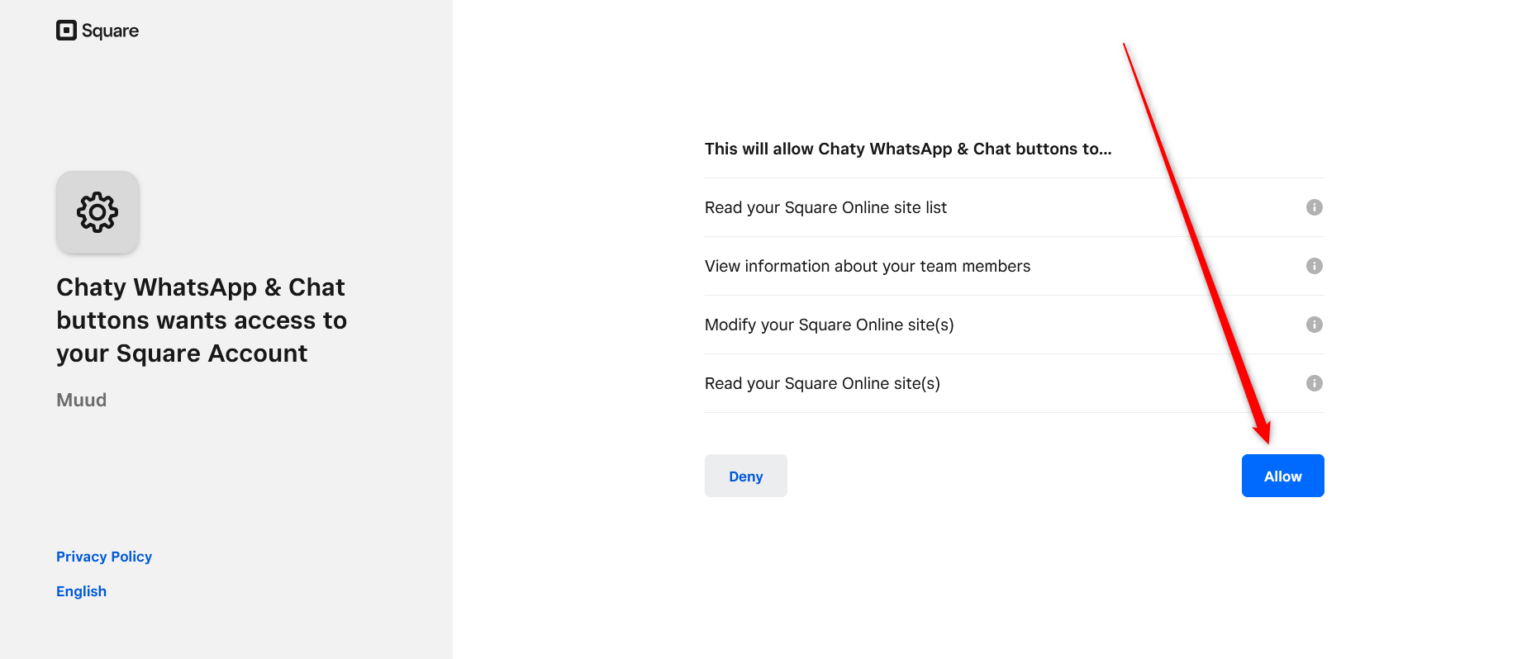Click the Muud account name
Viewport: 1536px width, 659px height.
[81, 399]
